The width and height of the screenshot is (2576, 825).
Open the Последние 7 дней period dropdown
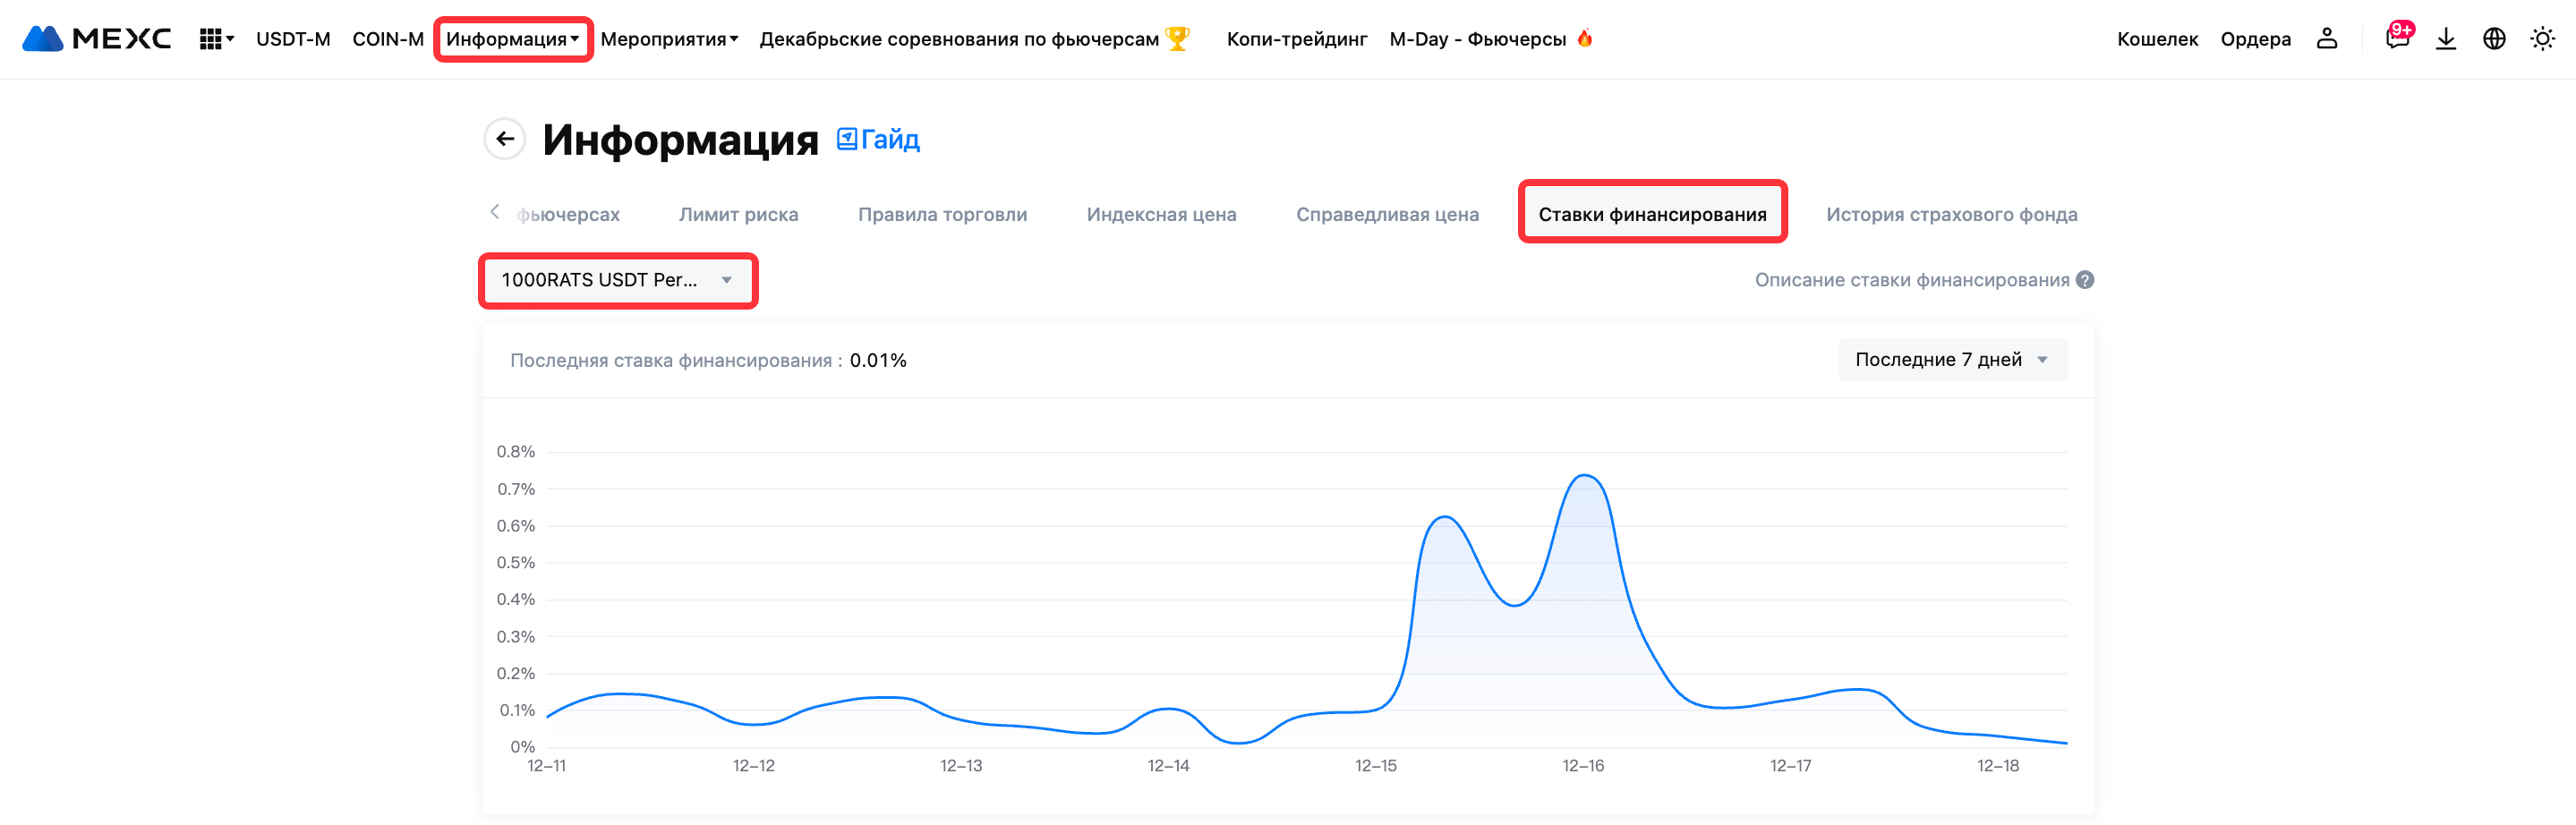[x=1950, y=360]
